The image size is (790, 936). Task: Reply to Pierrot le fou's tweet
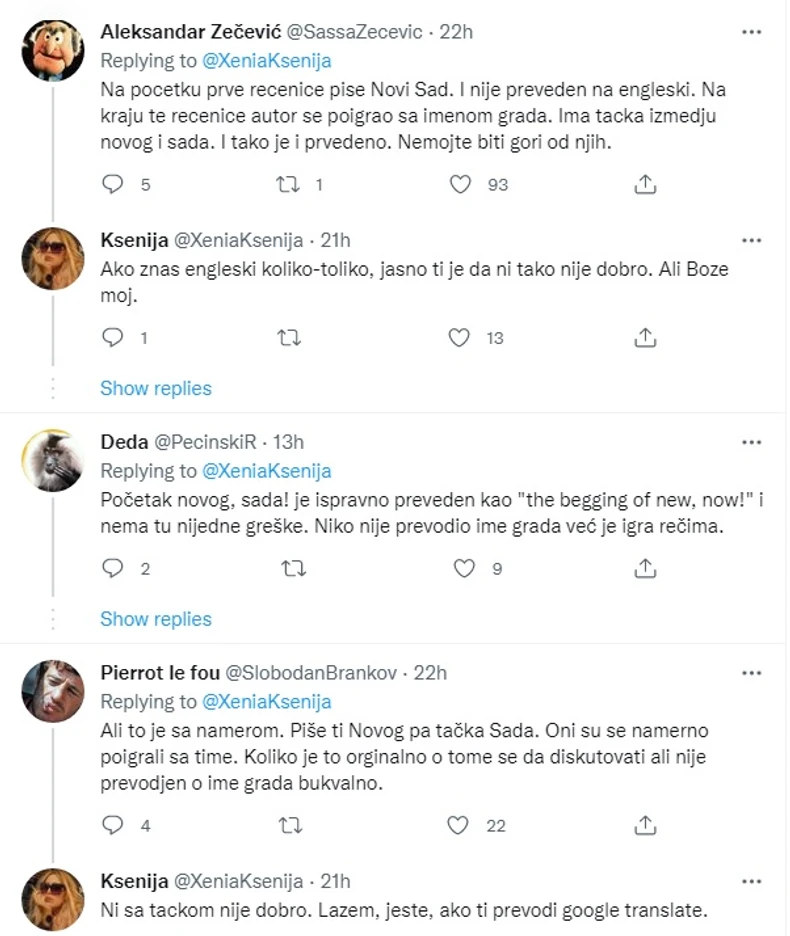pyautogui.click(x=114, y=826)
